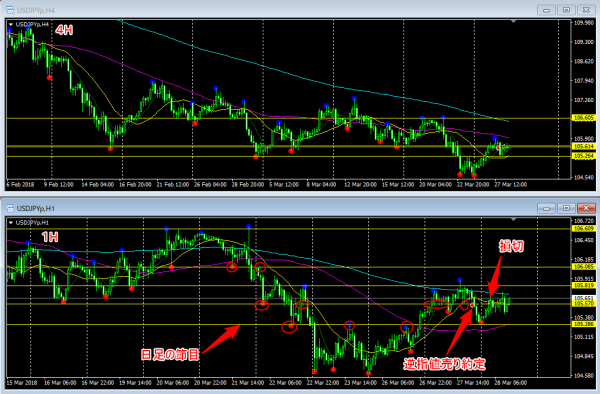Click the H1 chart shift triangle marker

(513, 220)
